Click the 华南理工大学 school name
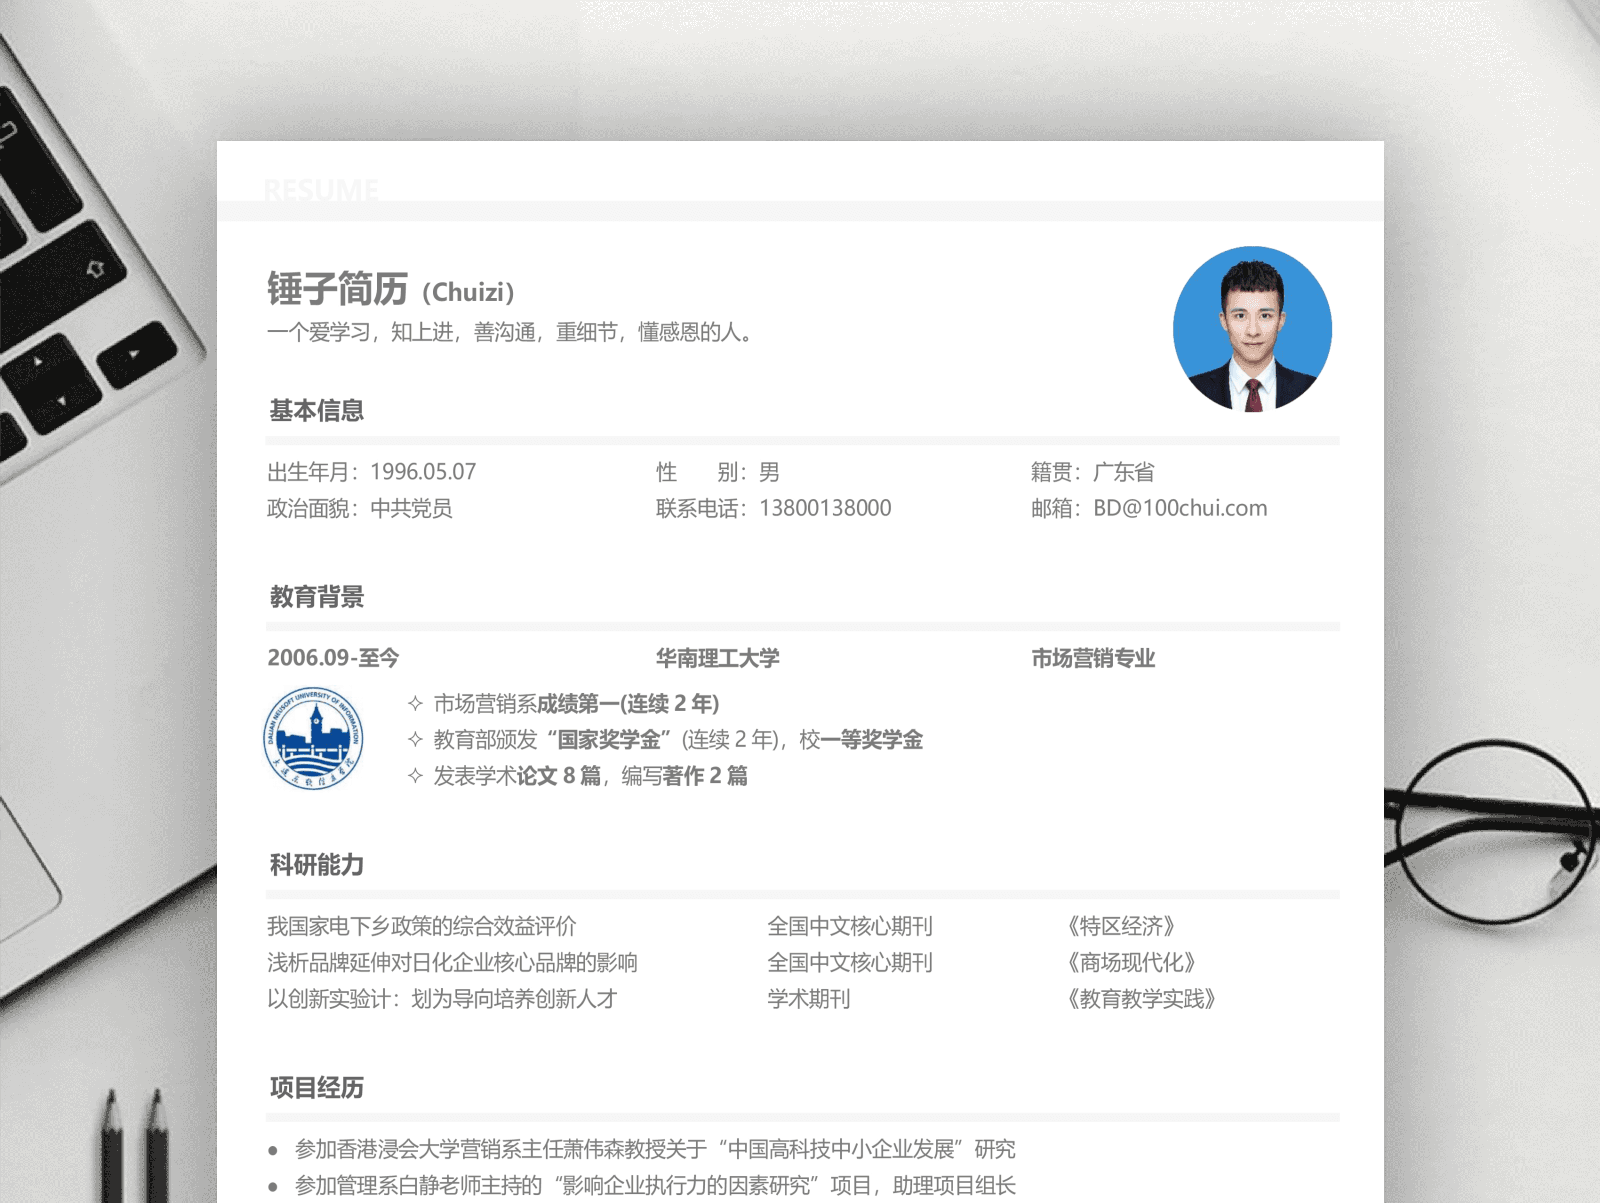Viewport: 1600px width, 1203px height. tap(717, 658)
